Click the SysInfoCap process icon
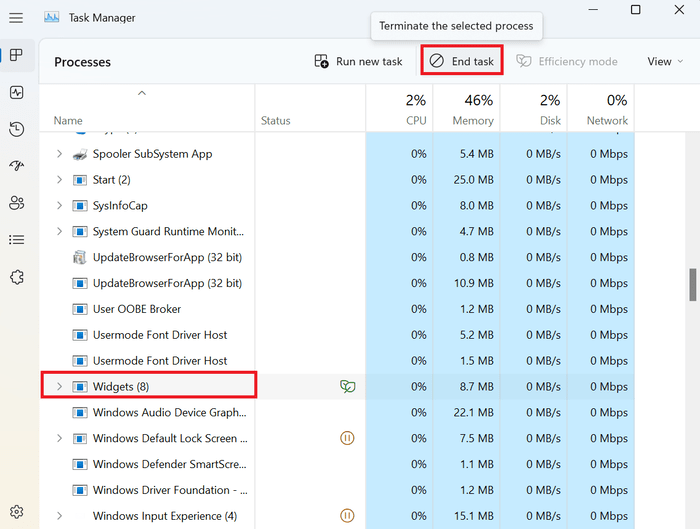The image size is (700, 529). tap(80, 206)
